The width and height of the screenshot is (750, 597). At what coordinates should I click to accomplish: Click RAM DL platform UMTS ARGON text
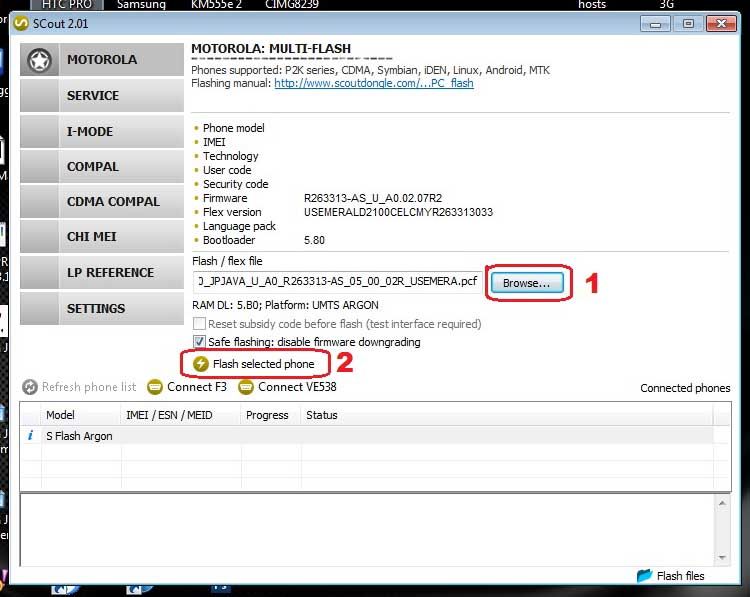285,305
